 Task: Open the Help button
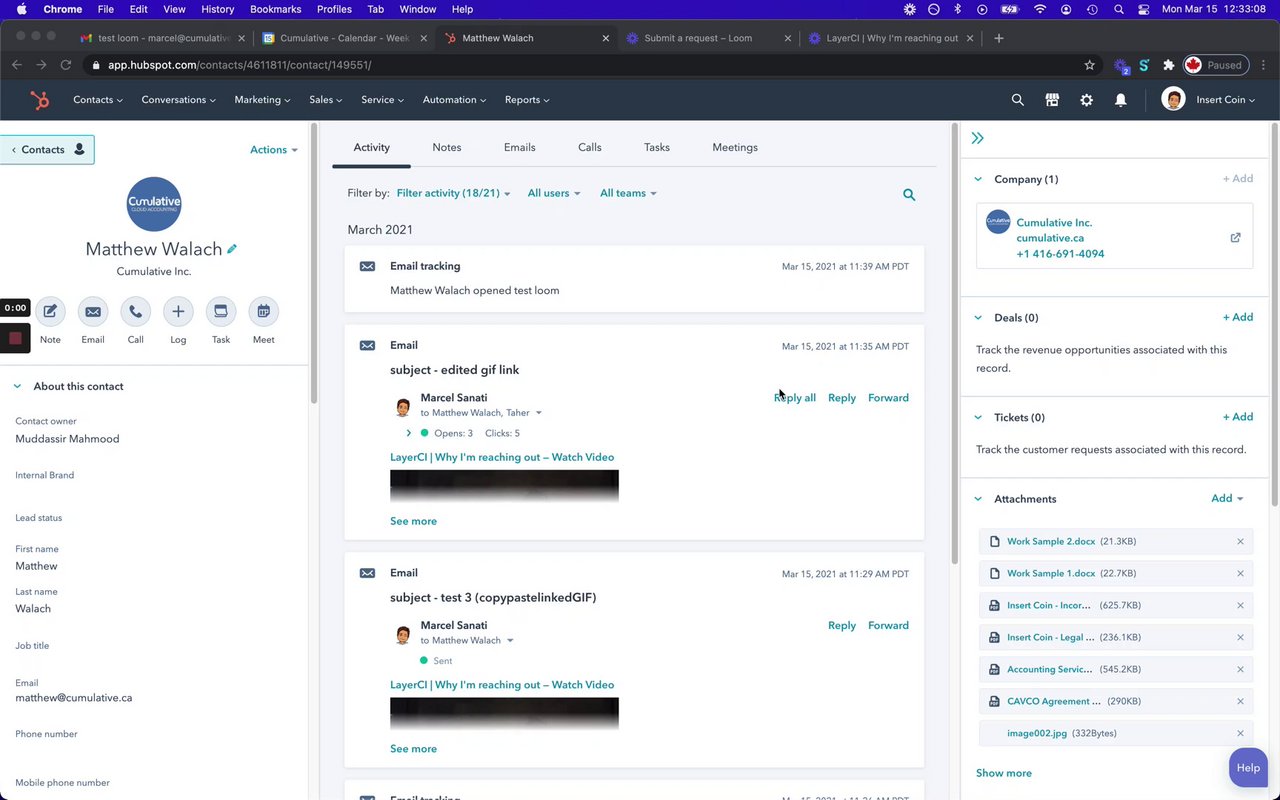coord(1248,768)
